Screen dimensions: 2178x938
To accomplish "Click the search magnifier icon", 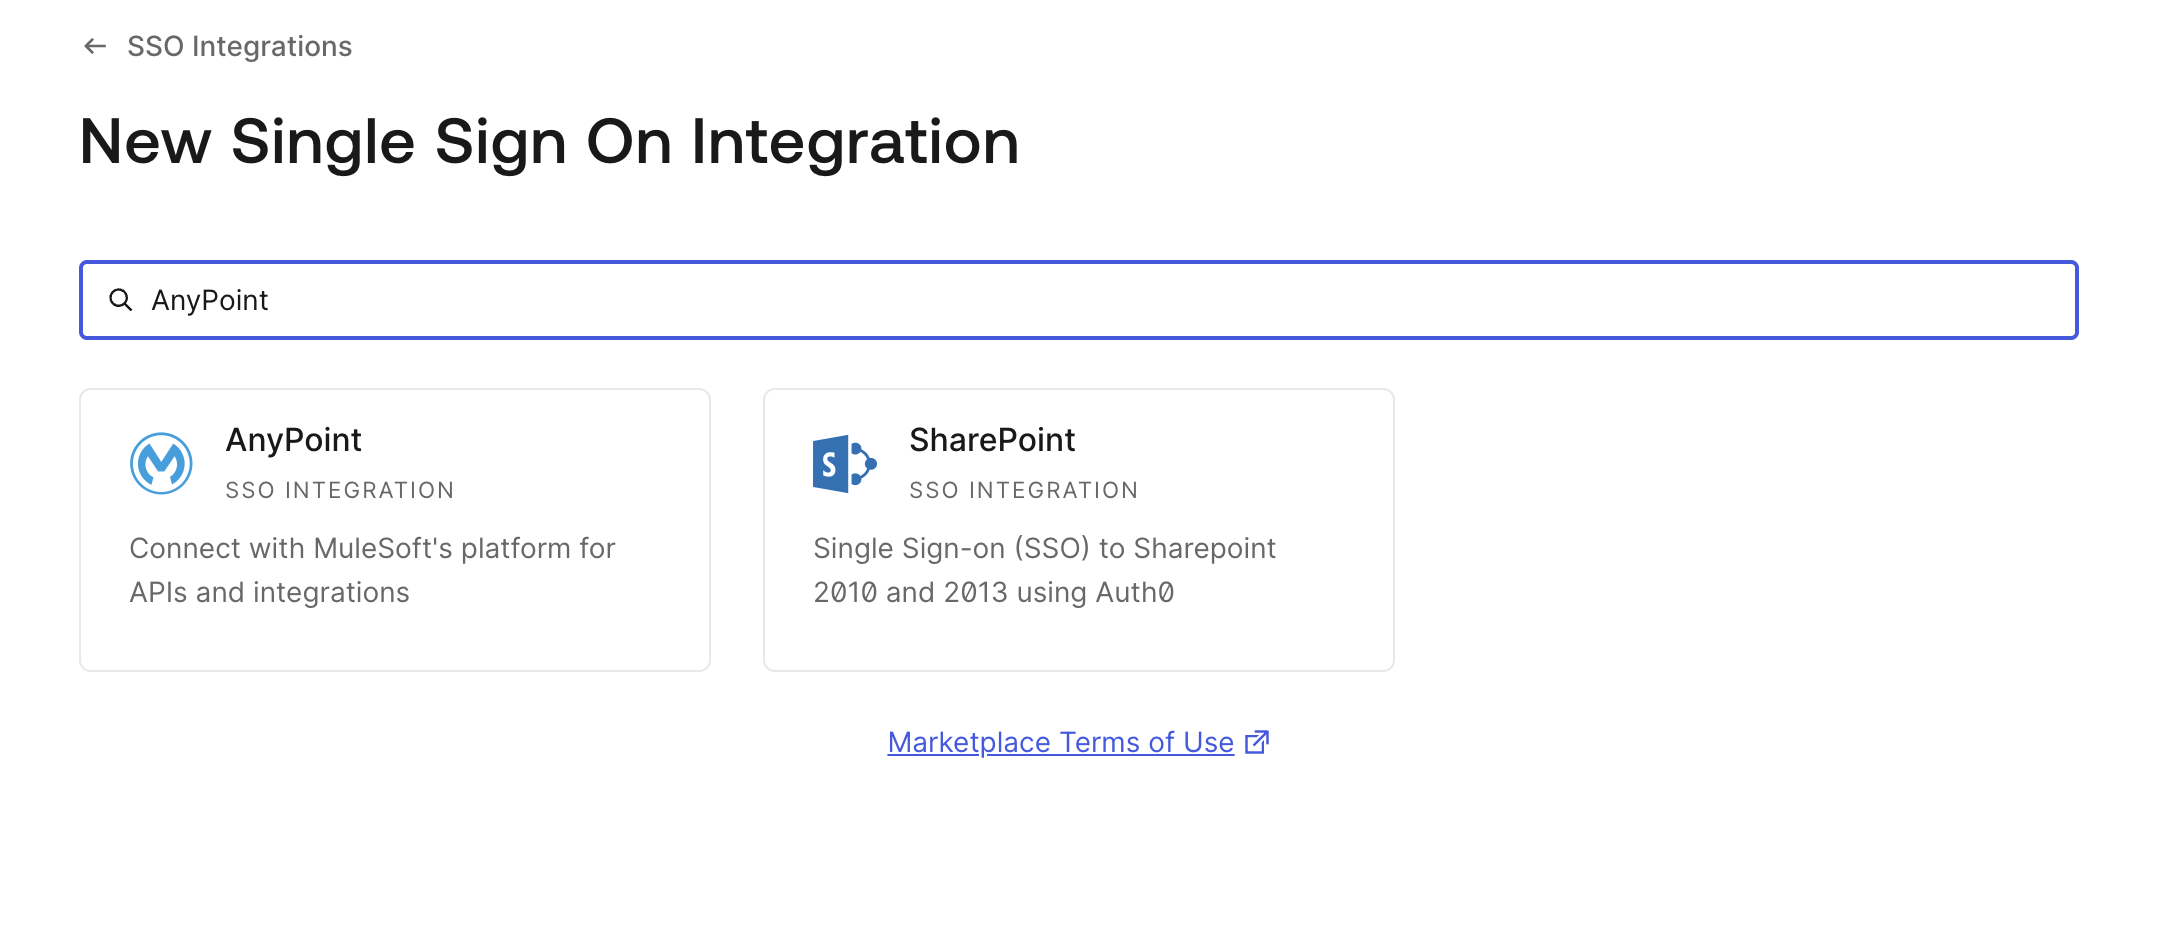I will [x=120, y=300].
